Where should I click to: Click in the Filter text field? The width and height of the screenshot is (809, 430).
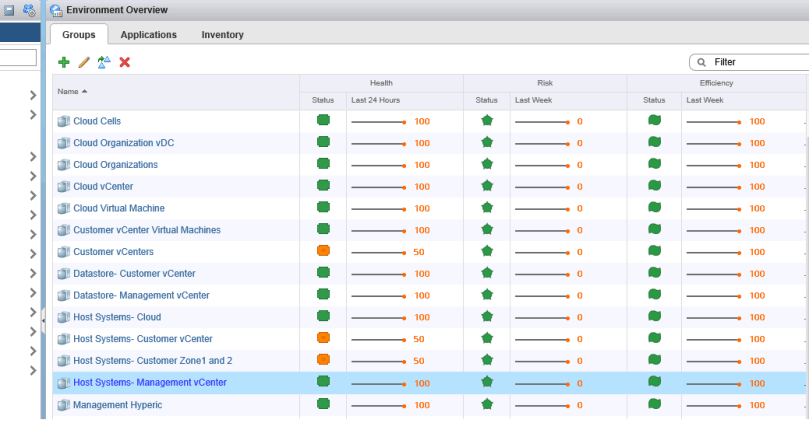tap(755, 62)
